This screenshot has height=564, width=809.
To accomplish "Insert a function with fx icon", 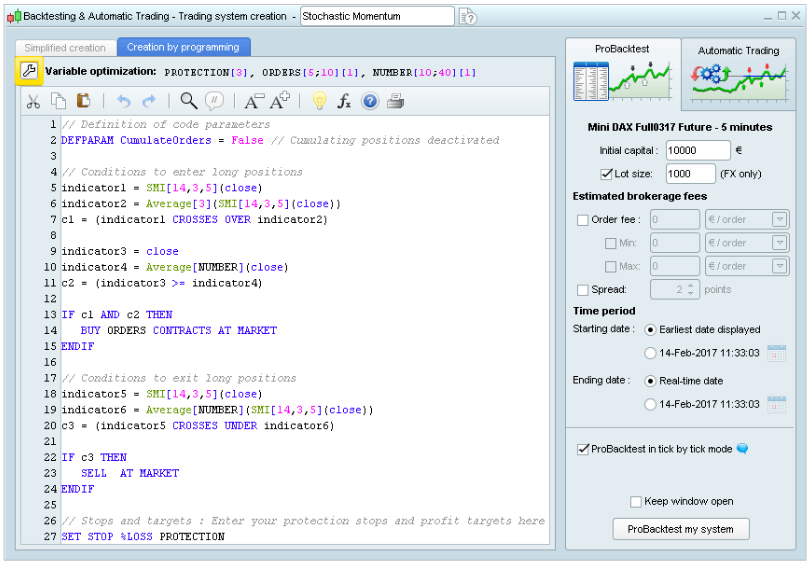I will pos(343,101).
